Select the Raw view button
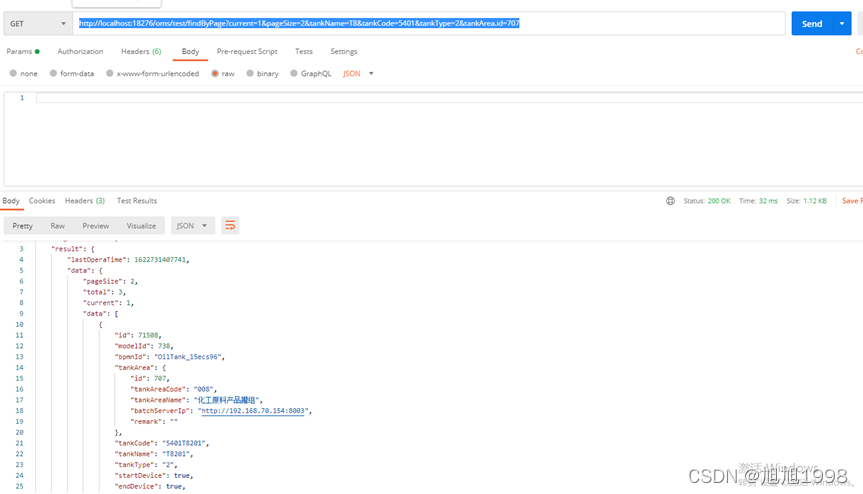The image size is (863, 494). point(58,226)
